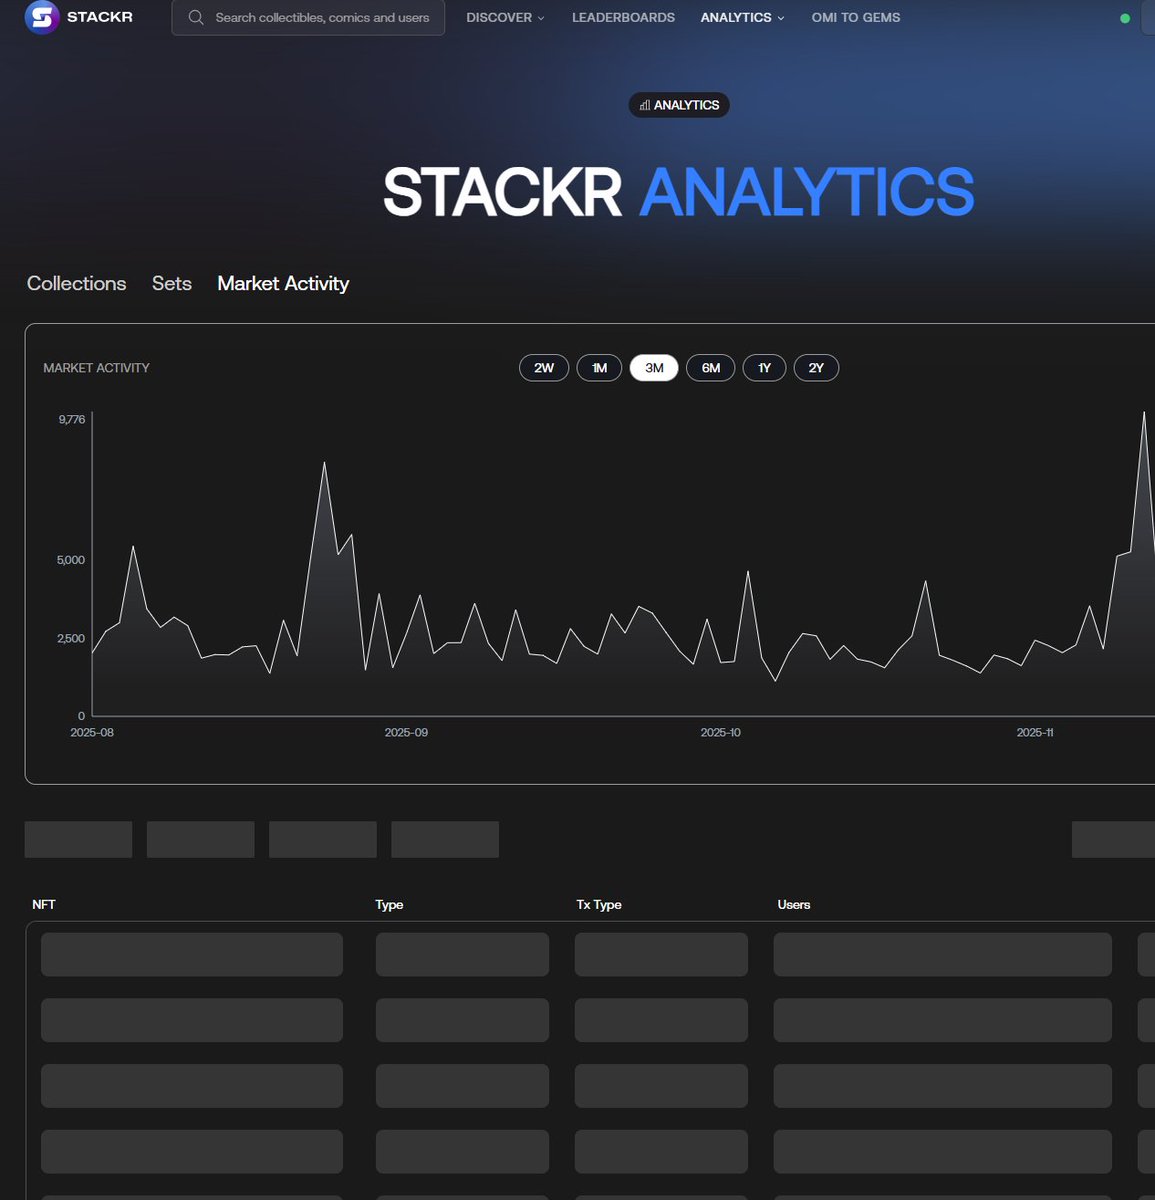Switch to the Sets tab

tap(172, 283)
